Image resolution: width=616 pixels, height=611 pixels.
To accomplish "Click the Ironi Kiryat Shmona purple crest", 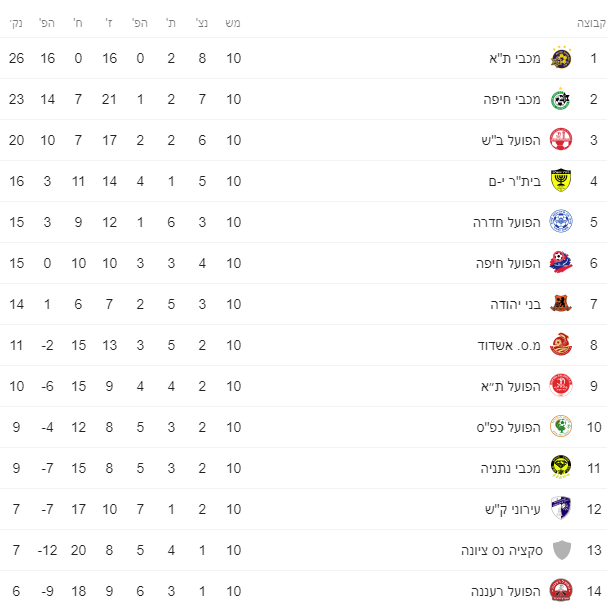I will coord(561,509).
